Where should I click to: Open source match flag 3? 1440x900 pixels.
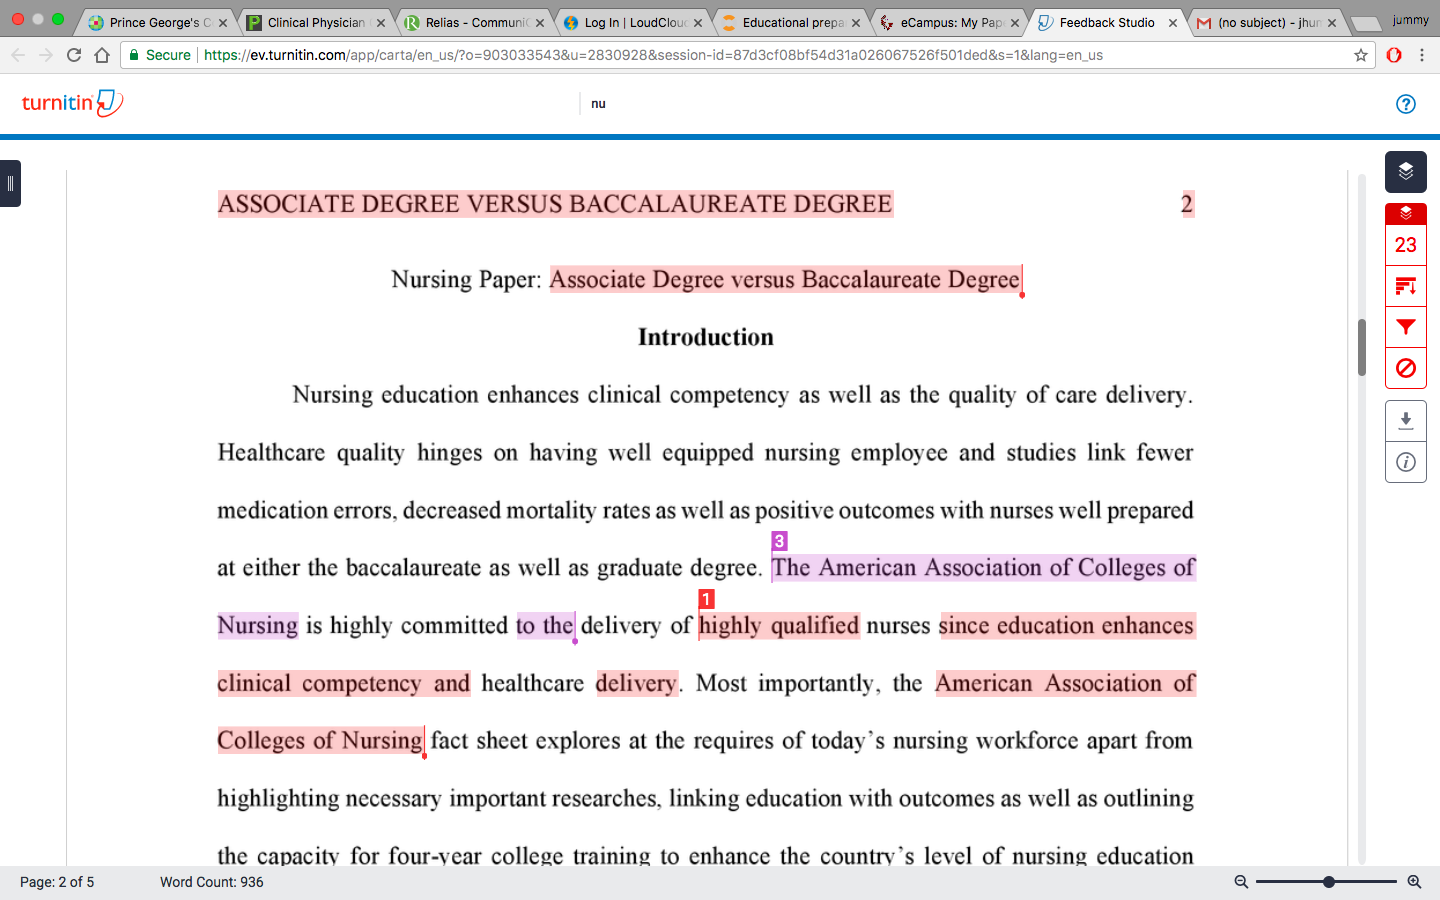tap(779, 541)
